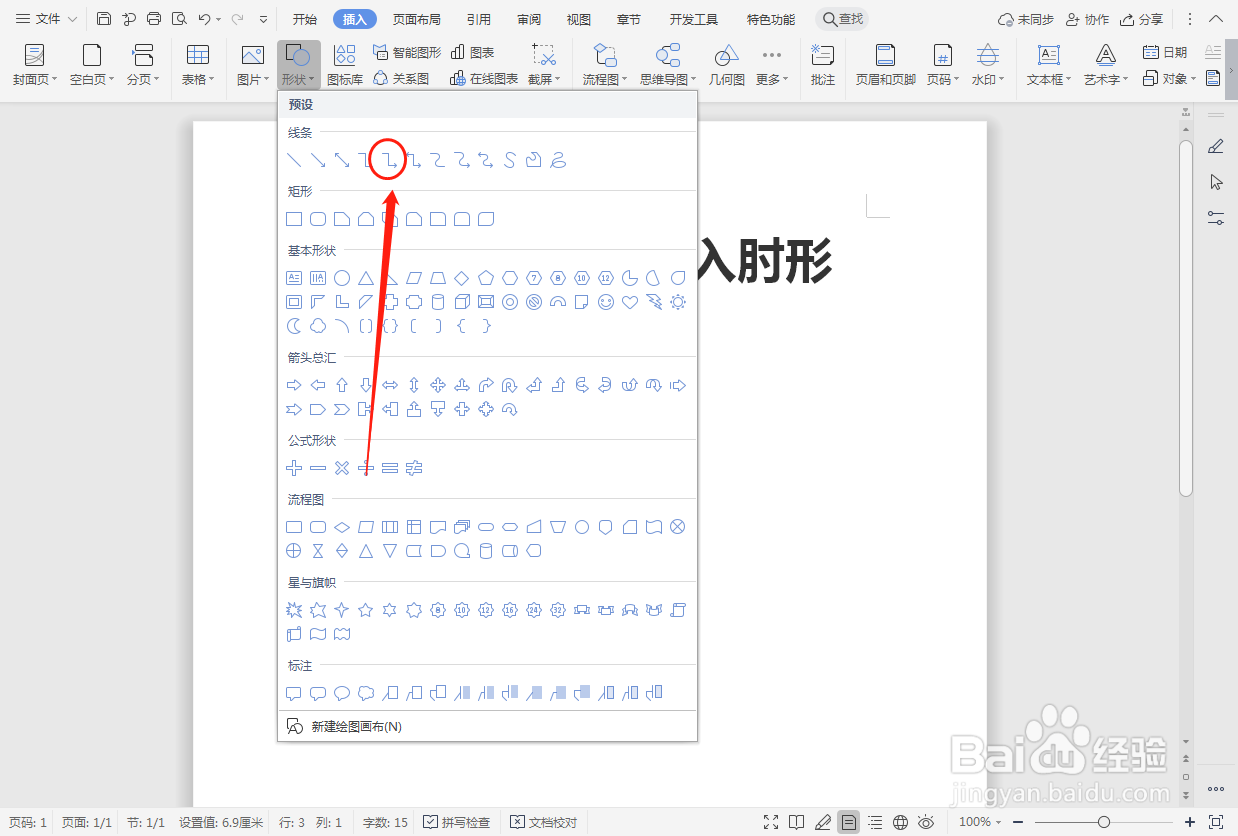Image resolution: width=1238 pixels, height=836 pixels.
Task: Expand the 图片 dropdown
Action: click(253, 79)
